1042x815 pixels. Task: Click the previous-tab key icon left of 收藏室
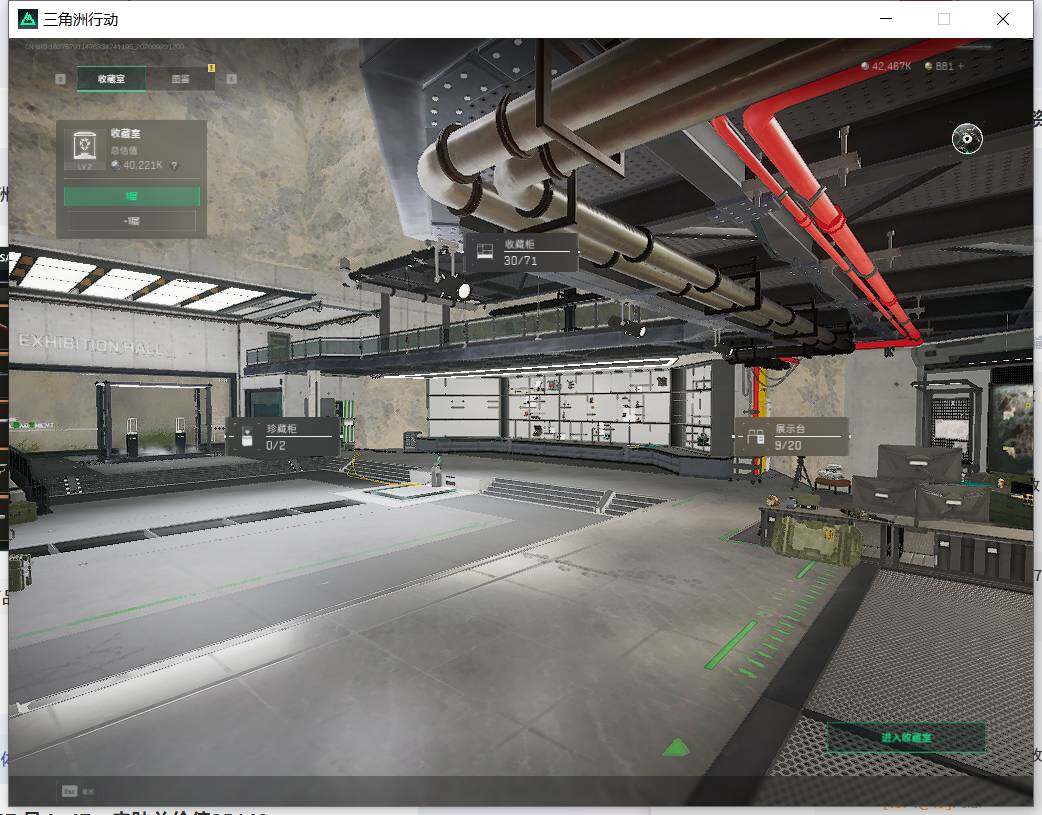point(60,79)
